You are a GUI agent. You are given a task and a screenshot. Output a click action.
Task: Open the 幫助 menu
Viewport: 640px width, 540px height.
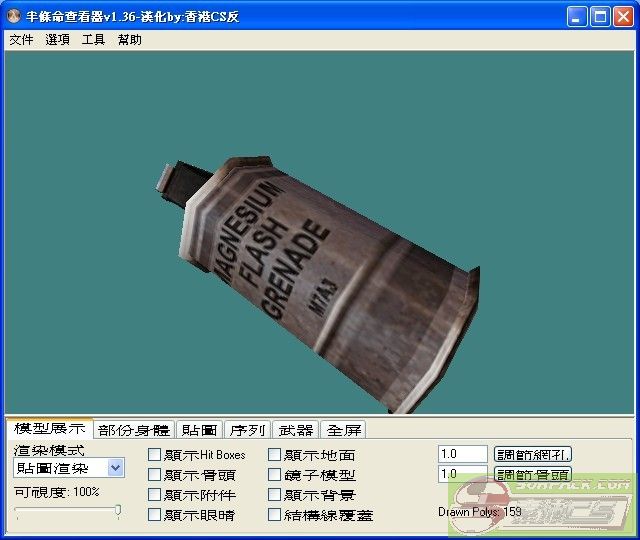click(x=129, y=40)
